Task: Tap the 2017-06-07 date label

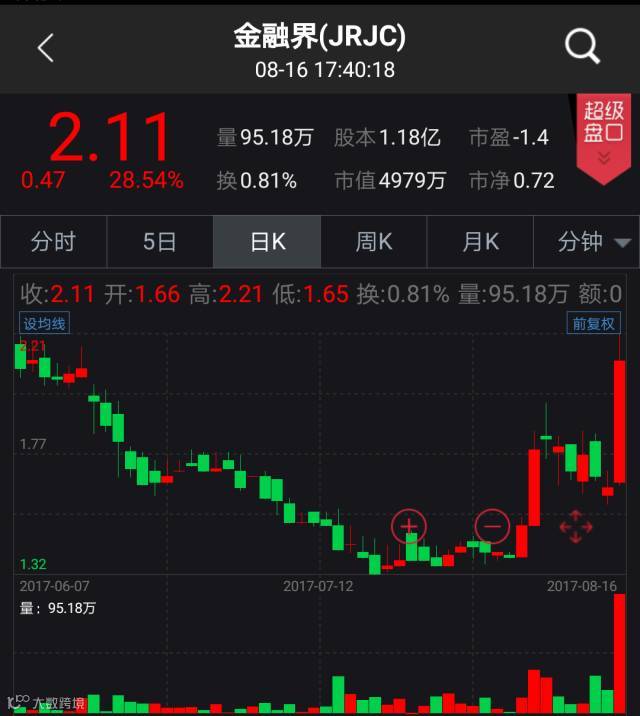Action: click(54, 586)
